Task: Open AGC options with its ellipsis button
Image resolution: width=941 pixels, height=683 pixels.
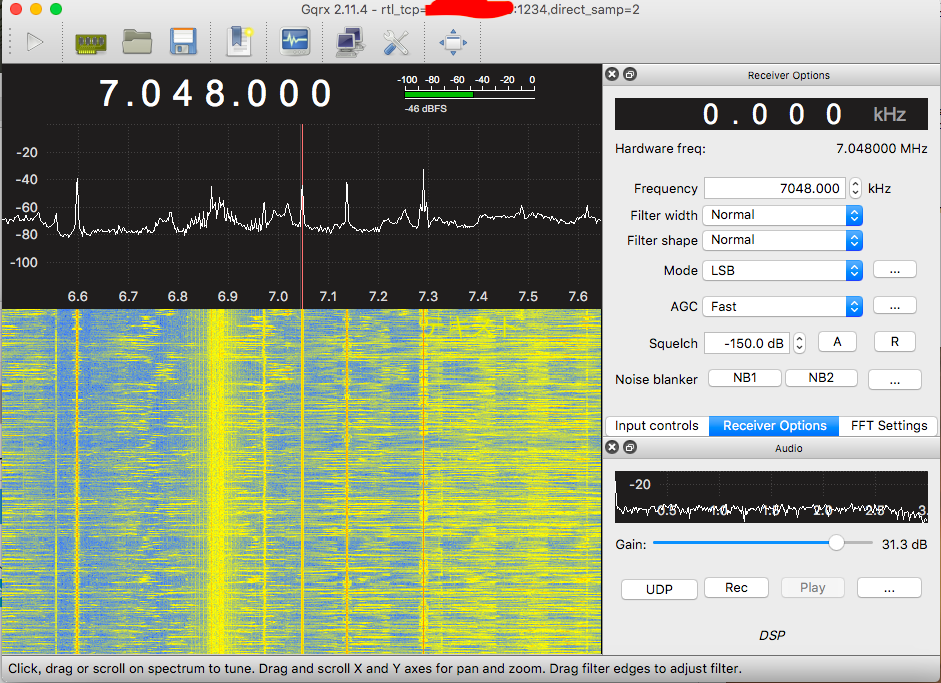Action: point(894,305)
